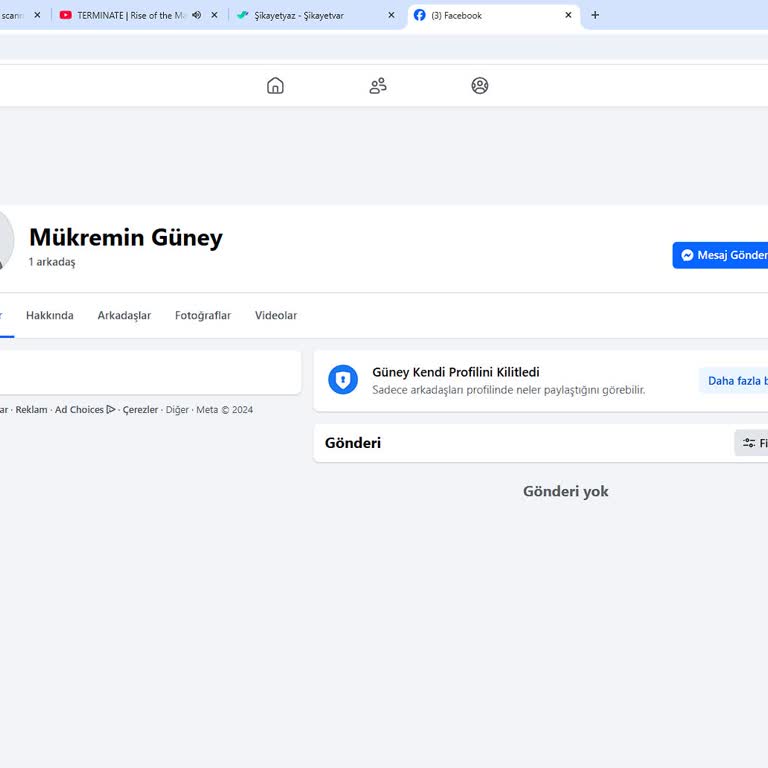
Task: Close the Şikayetyaz - Şikayetvar tab
Action: (391, 15)
